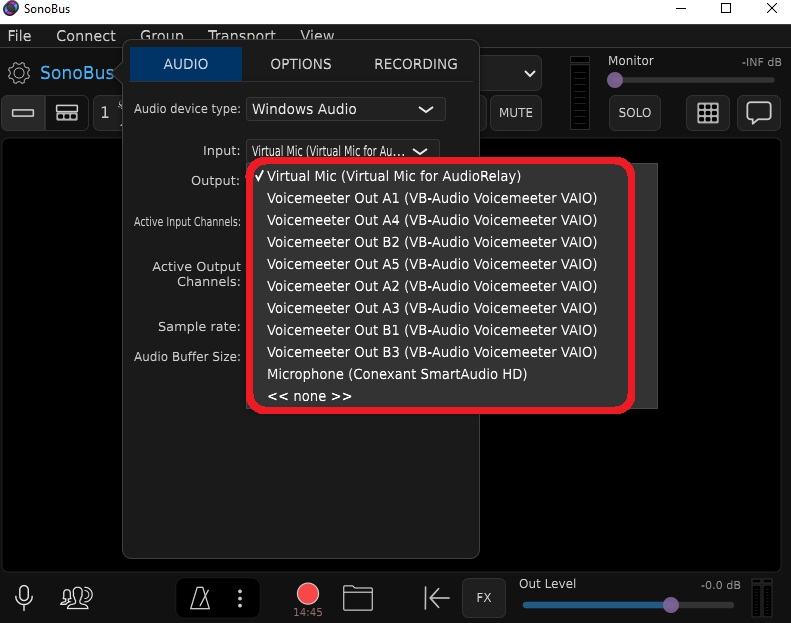
Task: Click the output level meter
Action: (762, 598)
